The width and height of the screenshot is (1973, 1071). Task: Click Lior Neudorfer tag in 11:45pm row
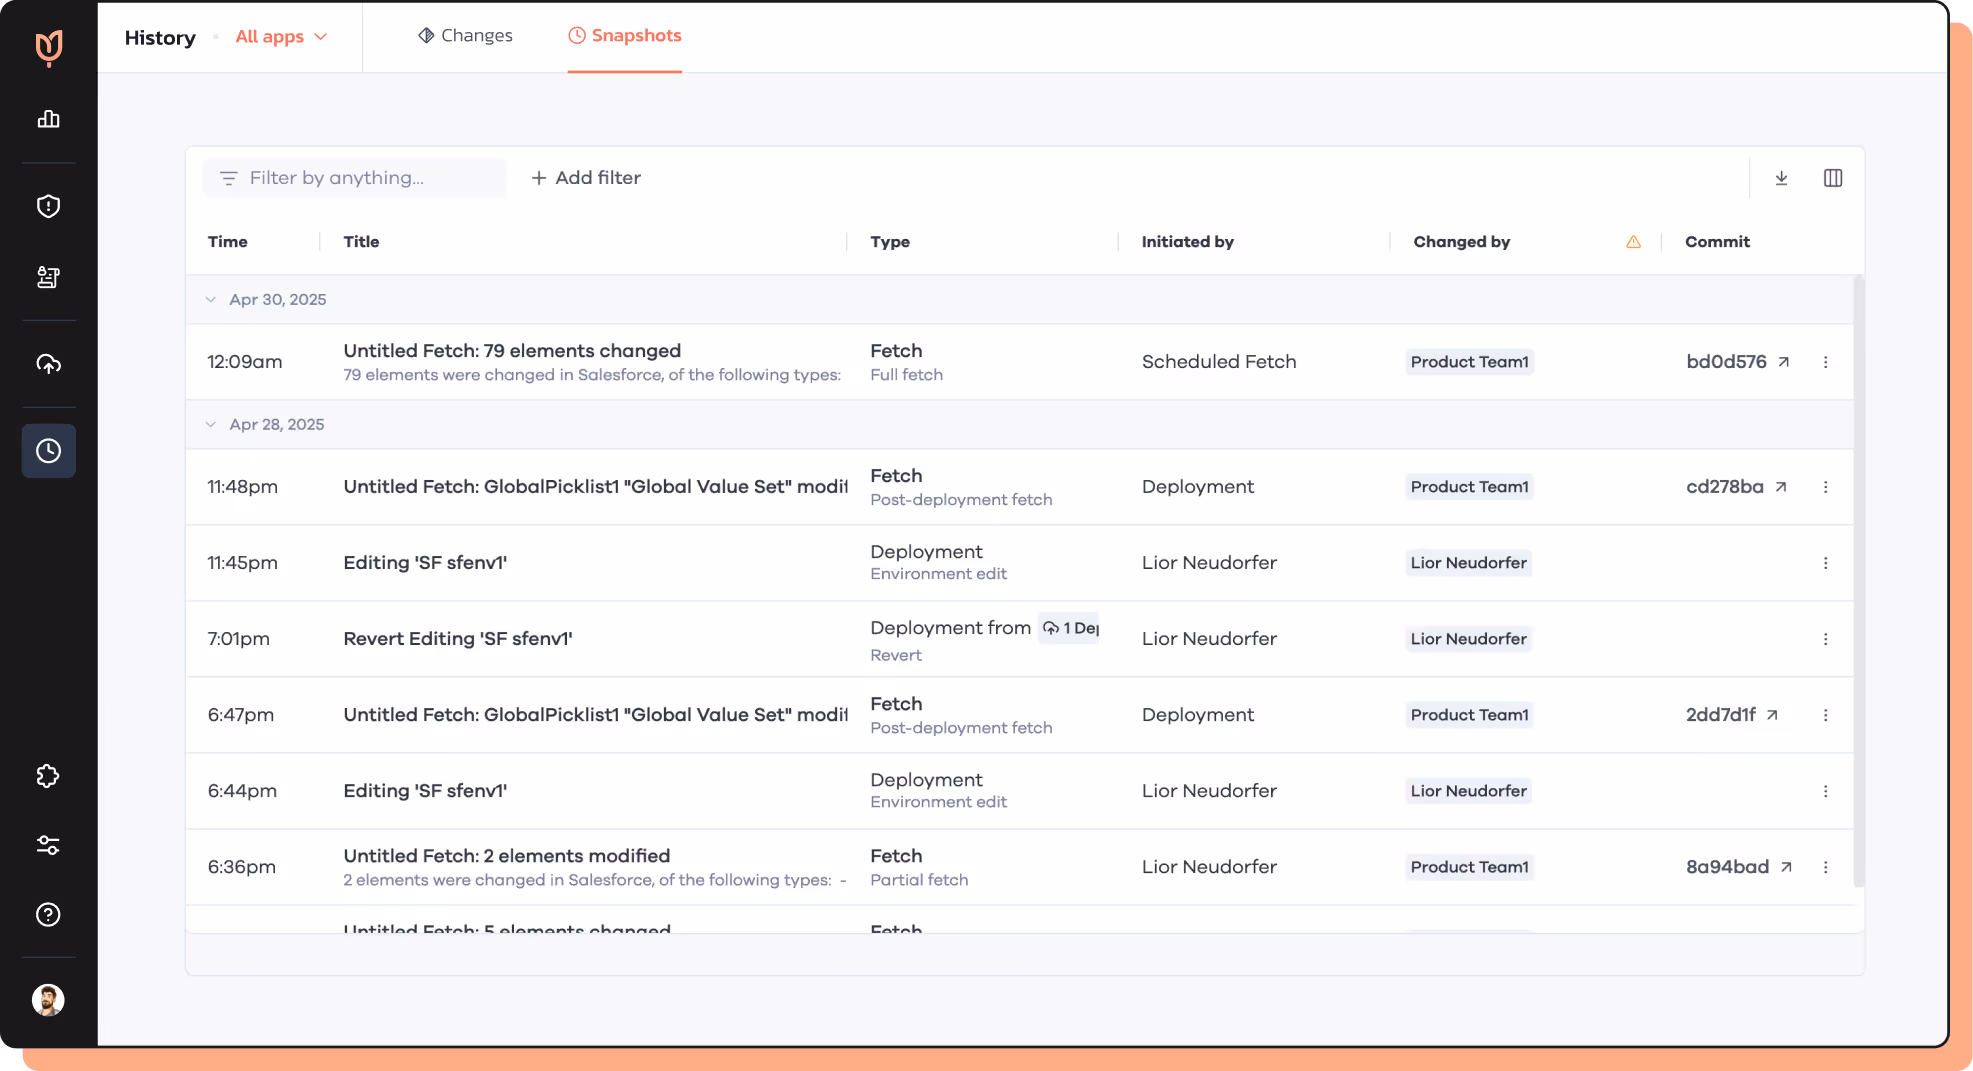[1468, 563]
